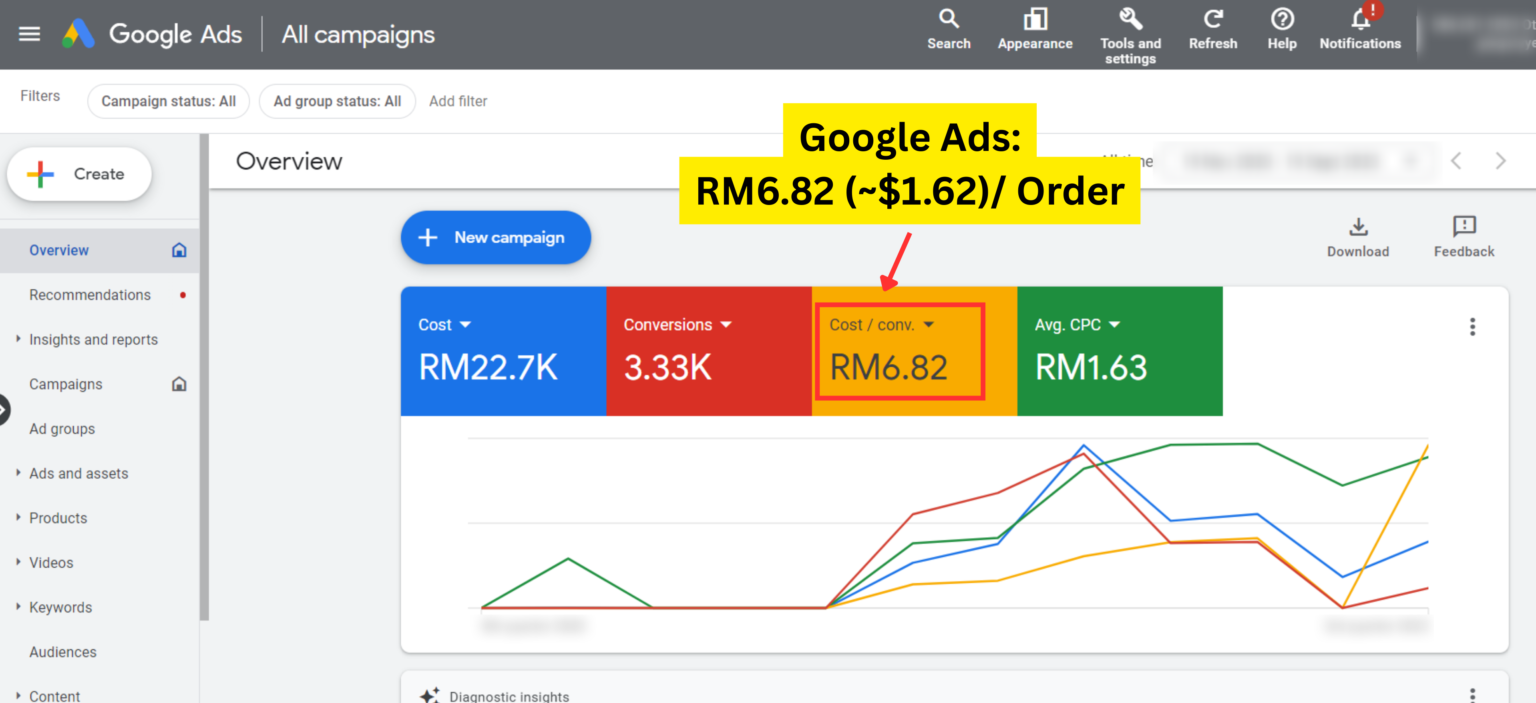This screenshot has width=1536, height=703.
Task: Click the Refresh icon
Action: coord(1213,20)
